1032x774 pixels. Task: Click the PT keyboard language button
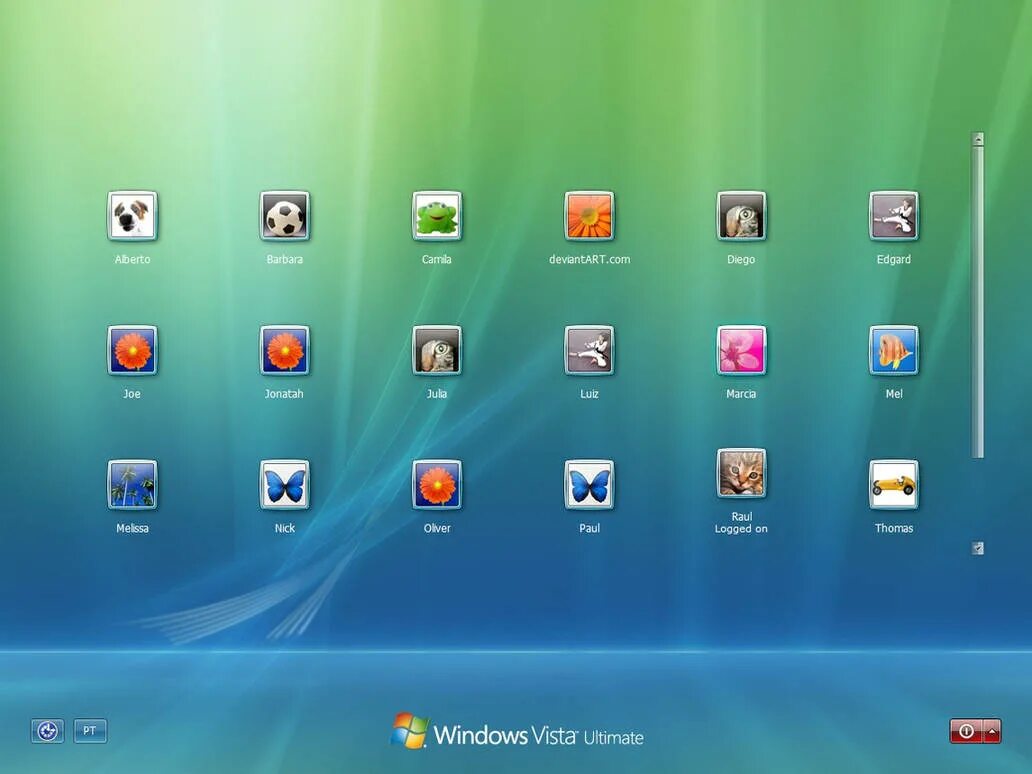90,731
